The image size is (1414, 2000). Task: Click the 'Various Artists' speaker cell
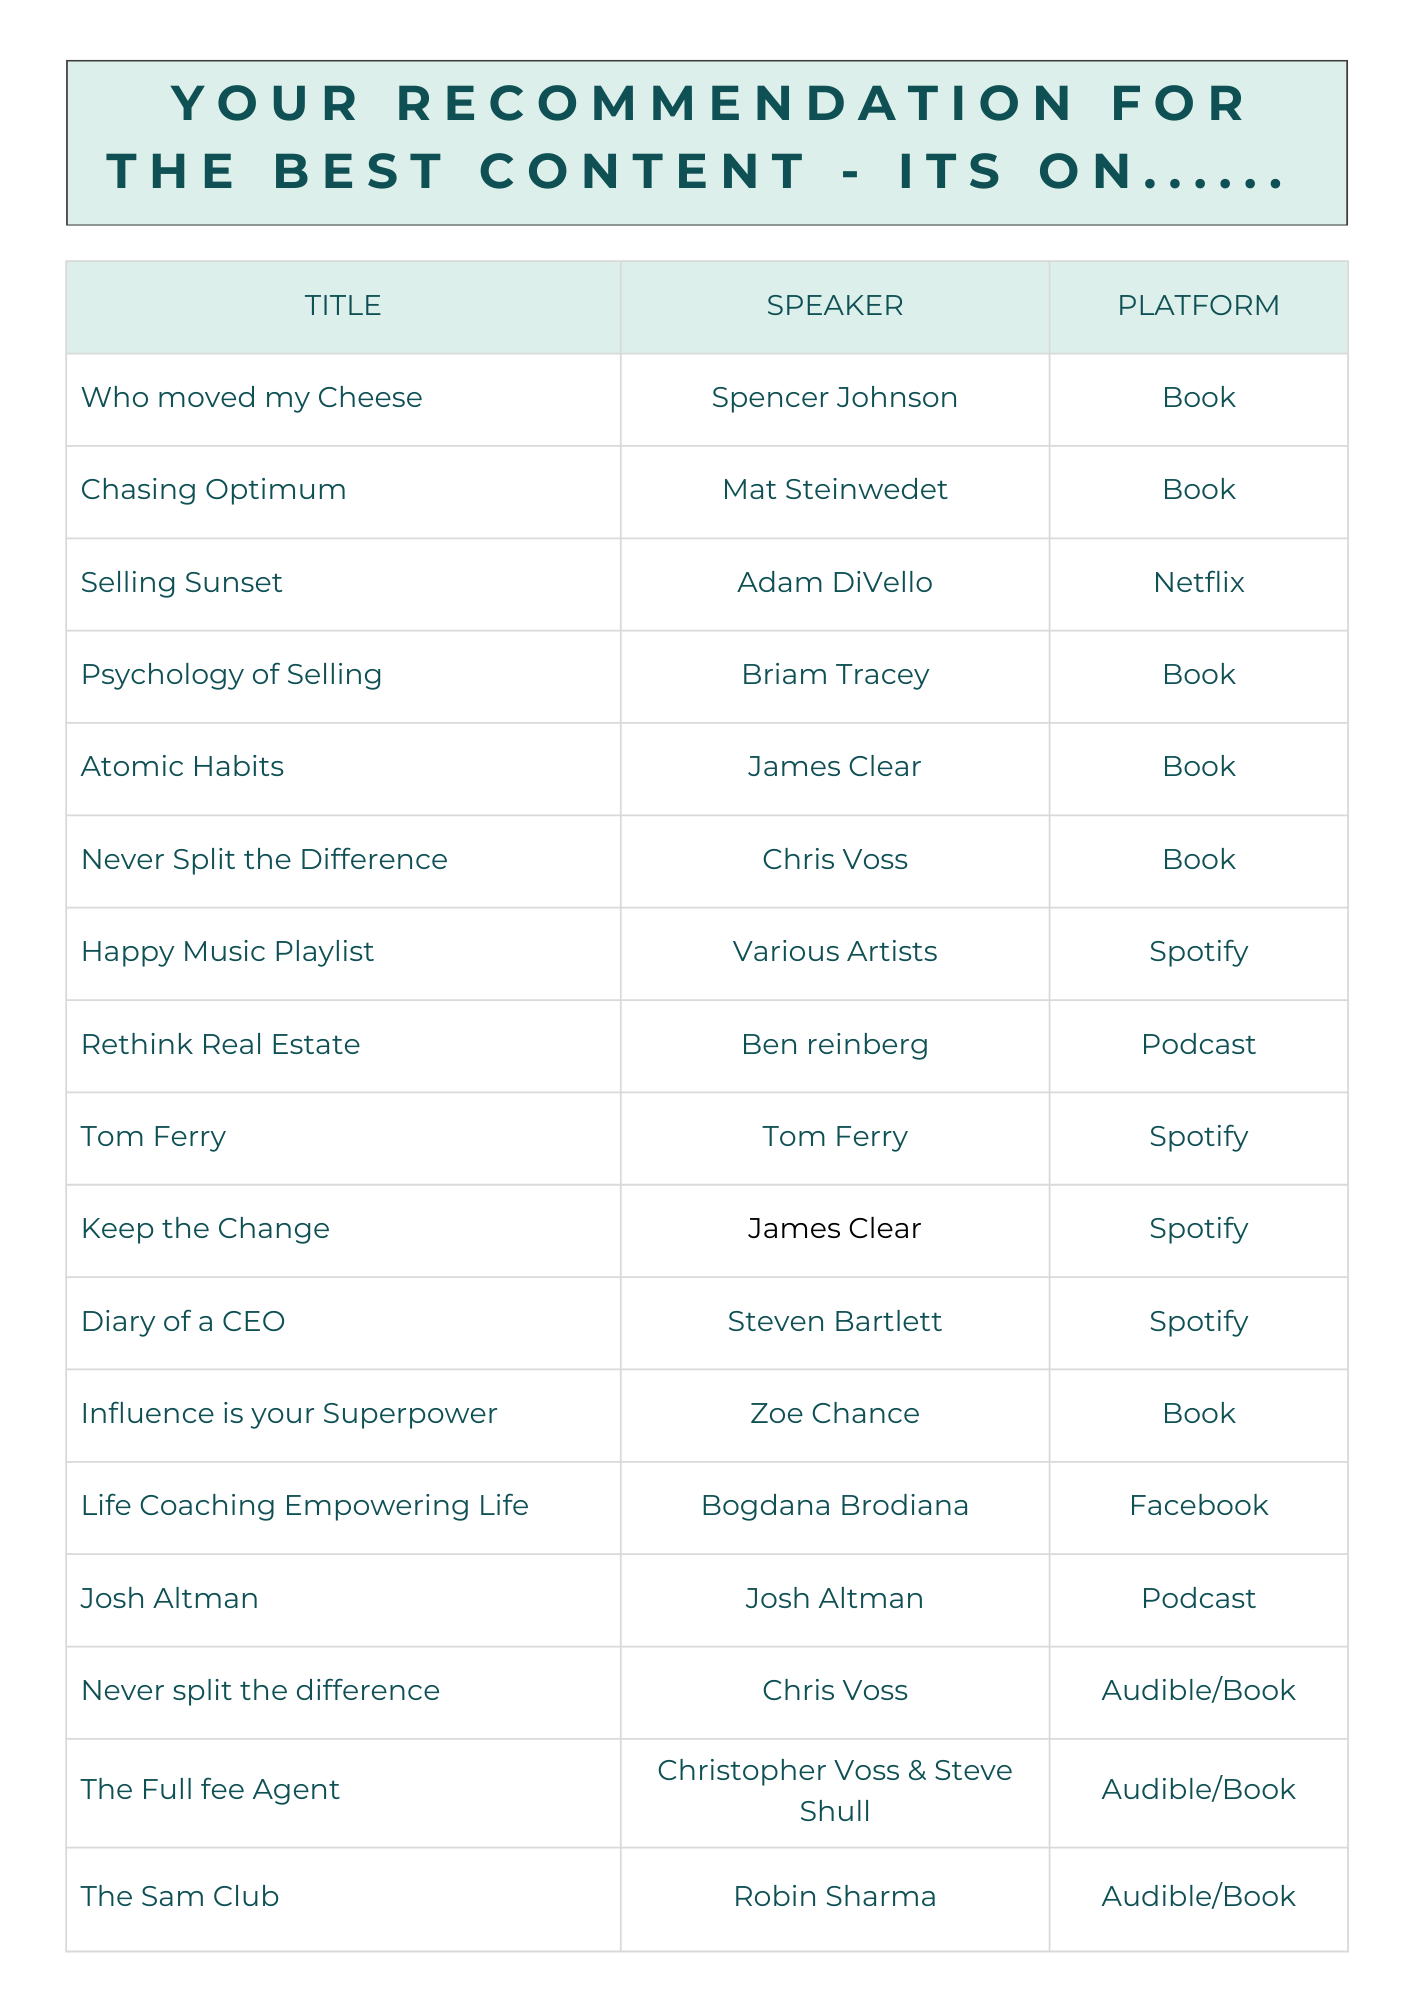point(834,952)
